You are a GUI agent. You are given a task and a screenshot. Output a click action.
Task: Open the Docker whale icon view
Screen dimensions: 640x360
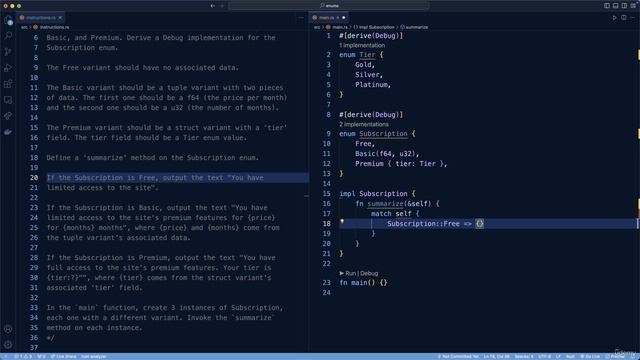coord(8,132)
